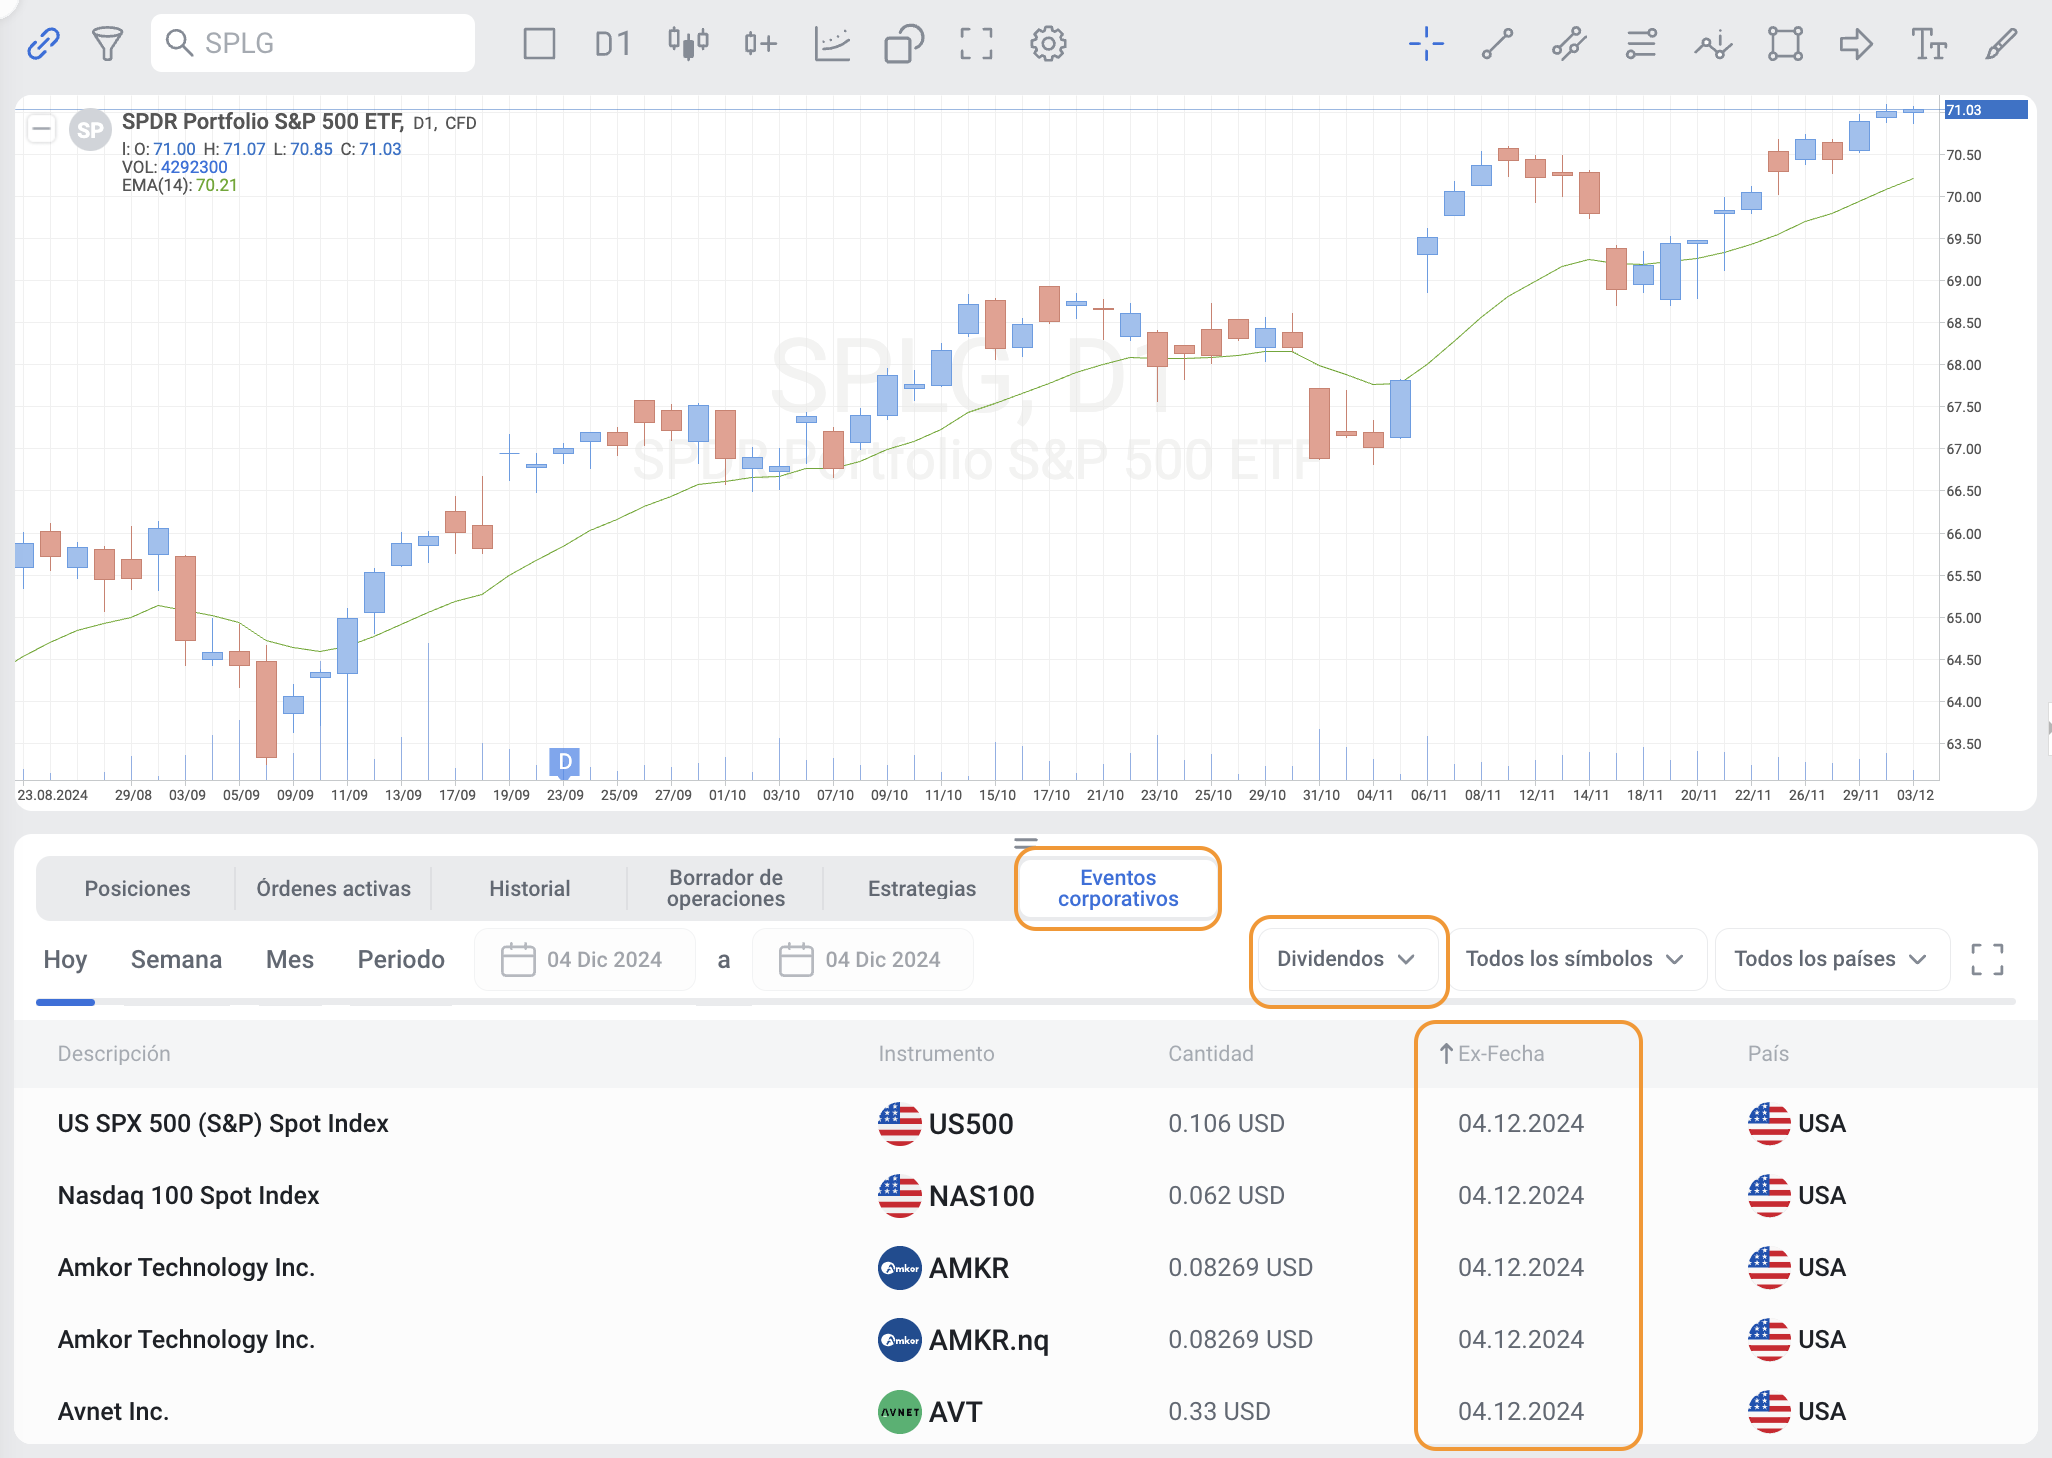Click the link chart icon
This screenshot has width=2052, height=1458.
point(43,43)
